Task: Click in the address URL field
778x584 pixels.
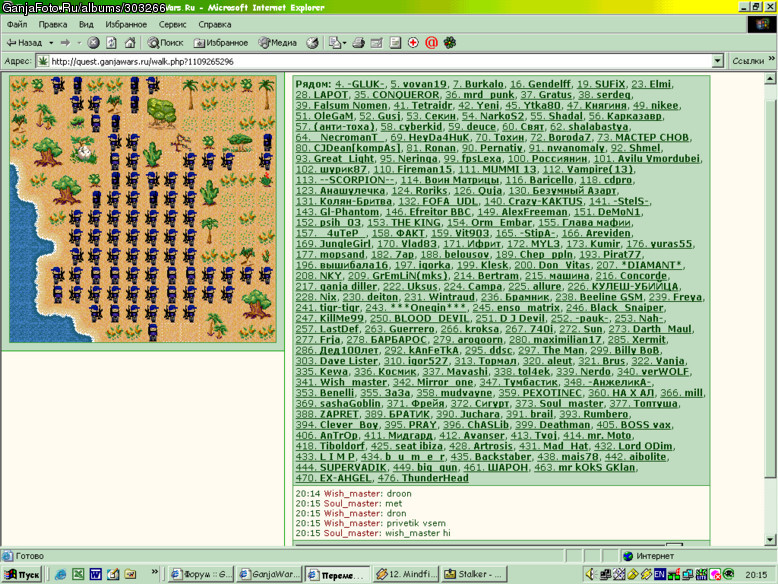Action: tap(380, 62)
